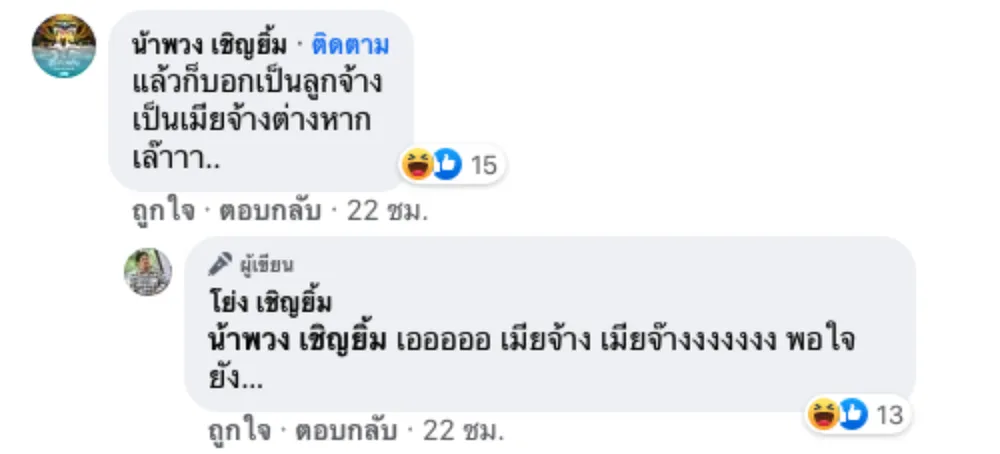Click the ผู้เขียน author label

[267, 265]
